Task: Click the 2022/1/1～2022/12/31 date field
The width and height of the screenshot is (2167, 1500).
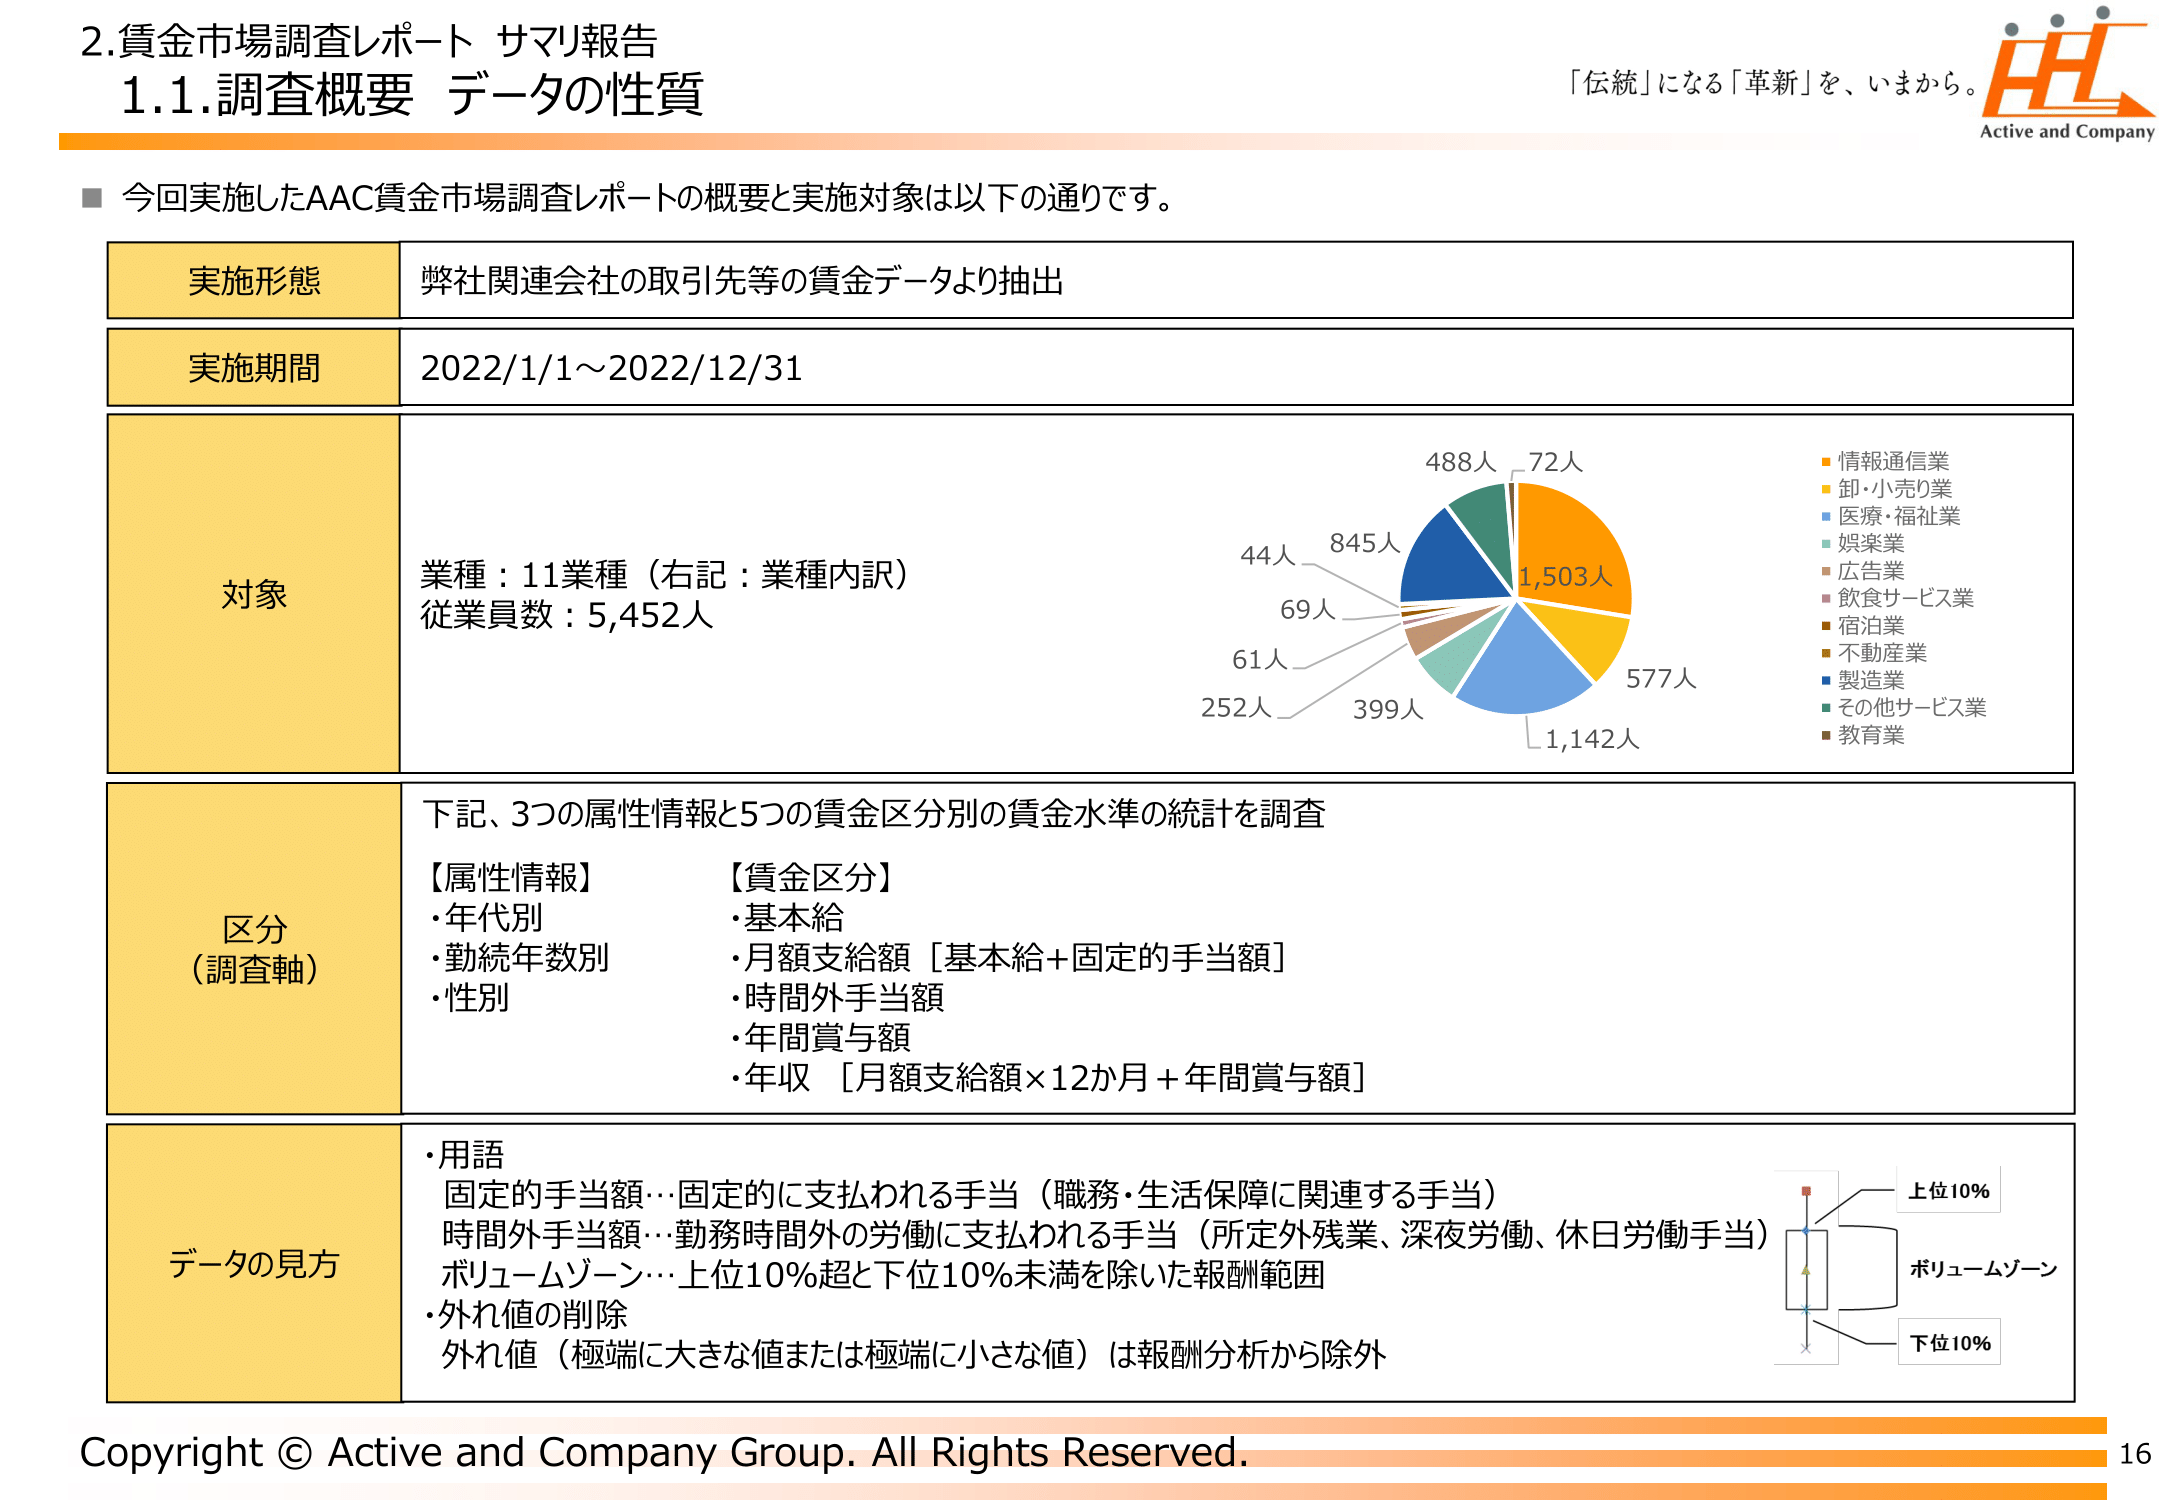Action: 611,368
